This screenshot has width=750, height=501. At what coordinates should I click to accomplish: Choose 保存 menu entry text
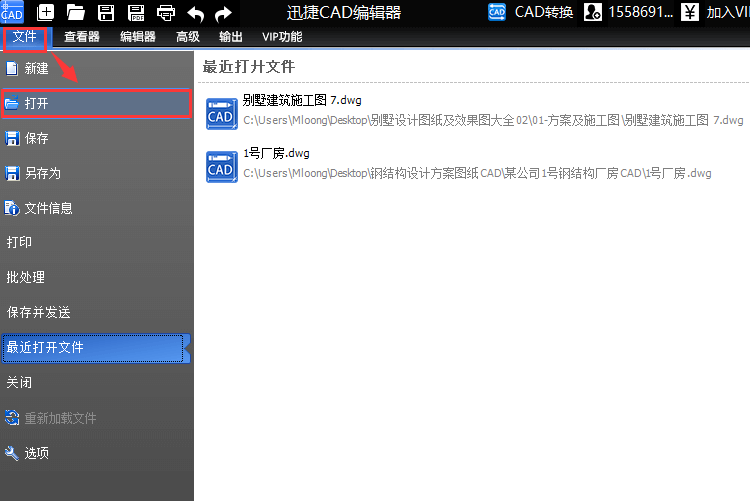(x=36, y=138)
